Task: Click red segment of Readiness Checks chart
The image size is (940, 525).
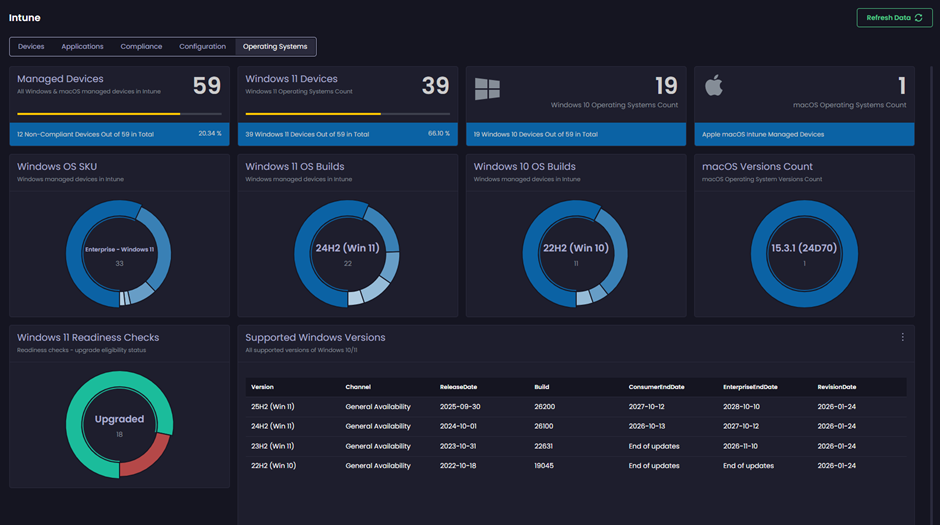Action: point(146,460)
